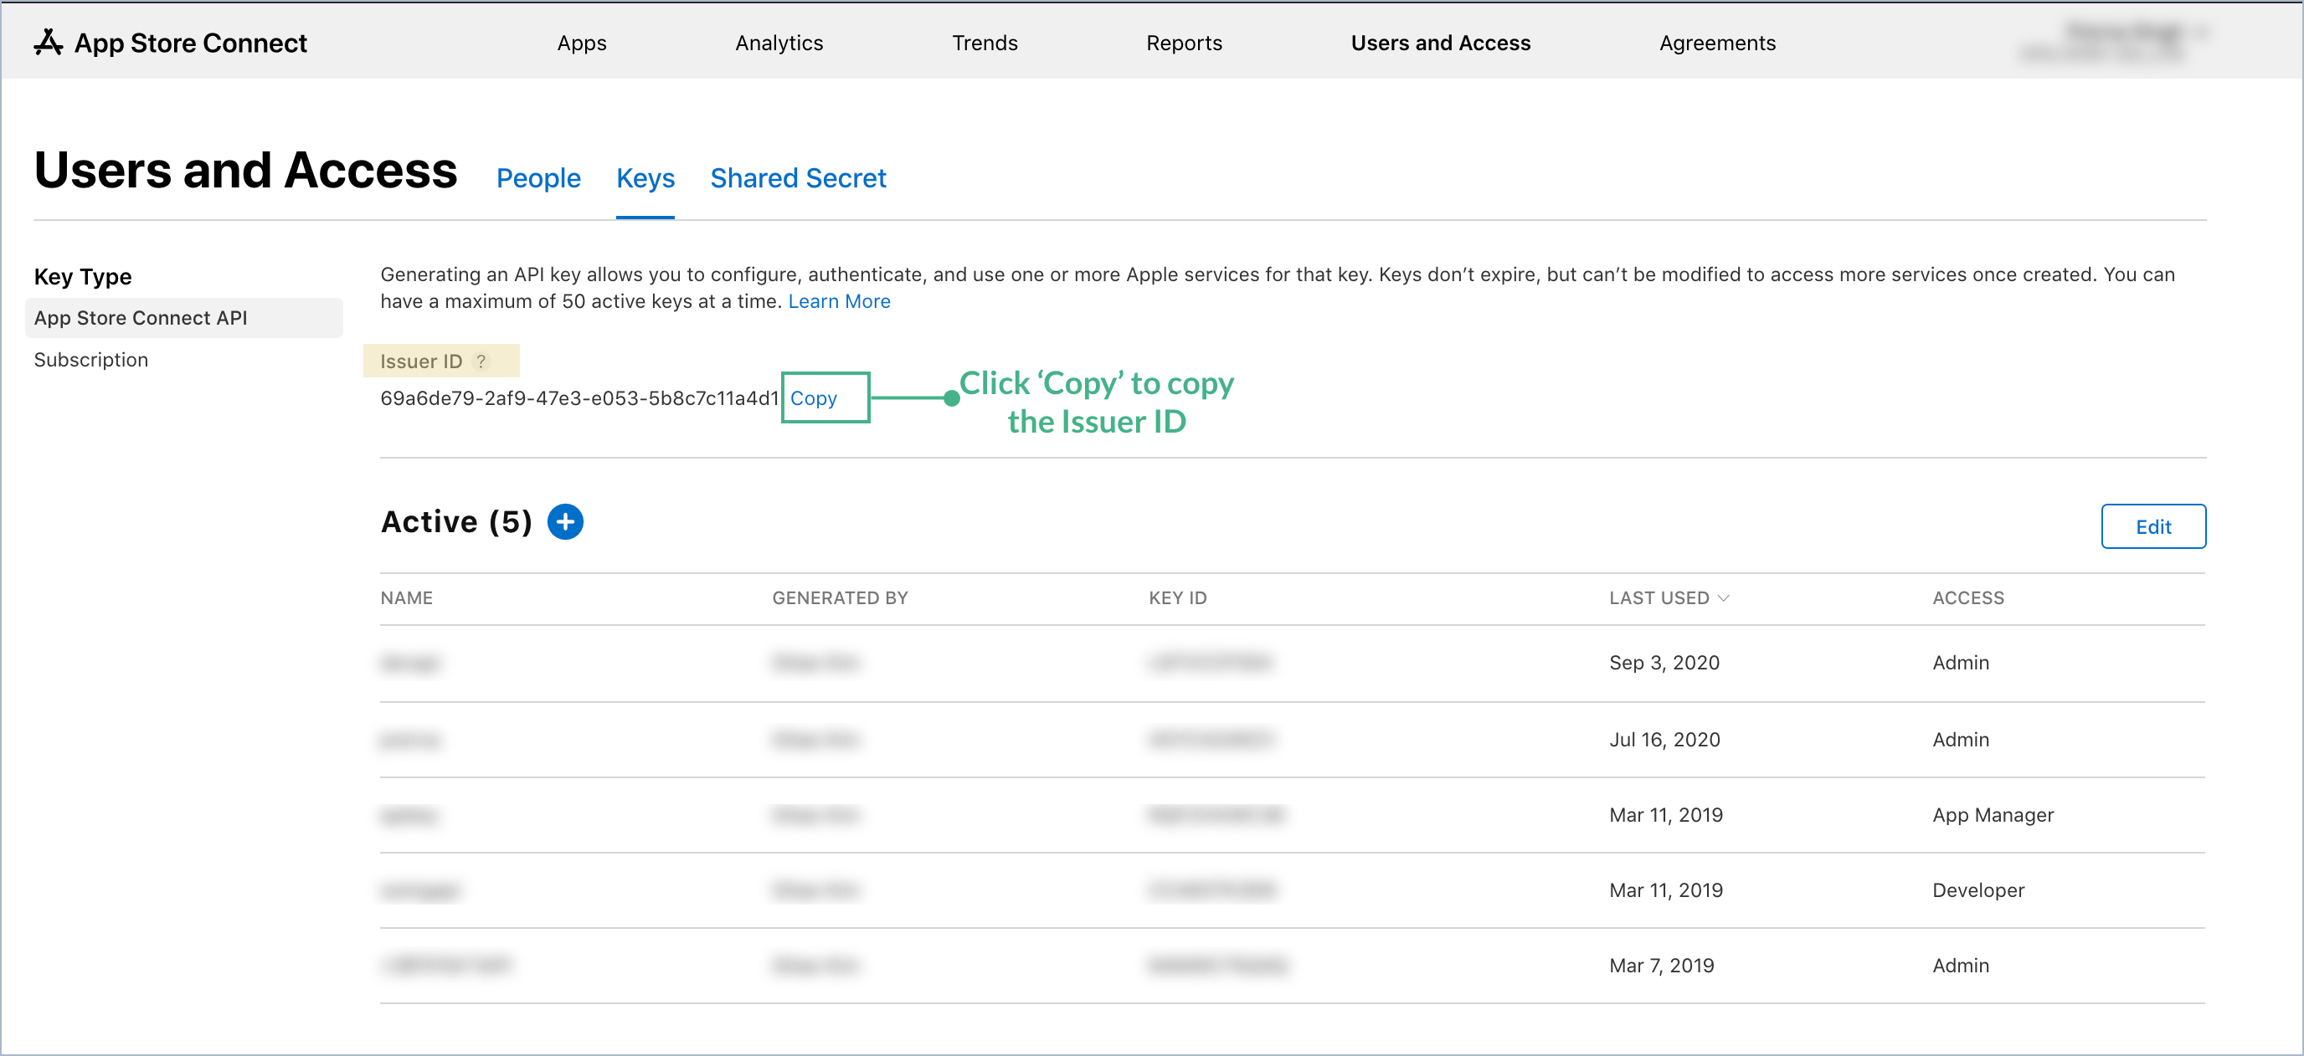The image size is (2304, 1056).
Task: Open the Agreements page
Action: [1716, 43]
